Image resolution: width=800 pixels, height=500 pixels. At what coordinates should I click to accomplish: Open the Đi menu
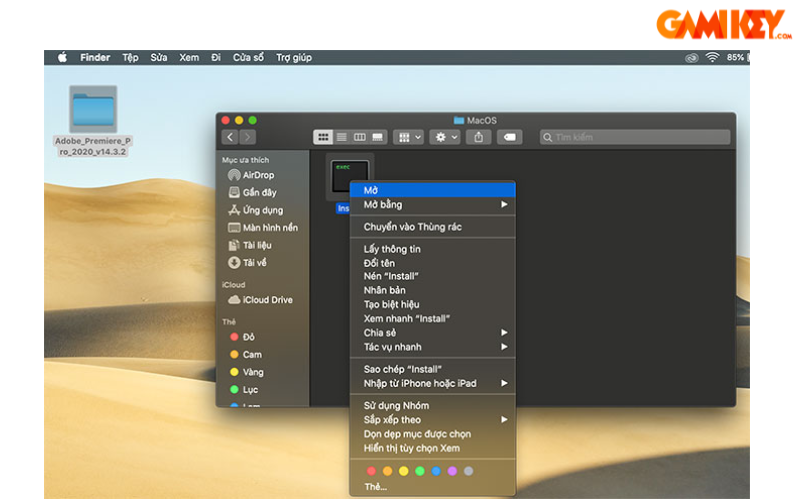pyautogui.click(x=216, y=58)
